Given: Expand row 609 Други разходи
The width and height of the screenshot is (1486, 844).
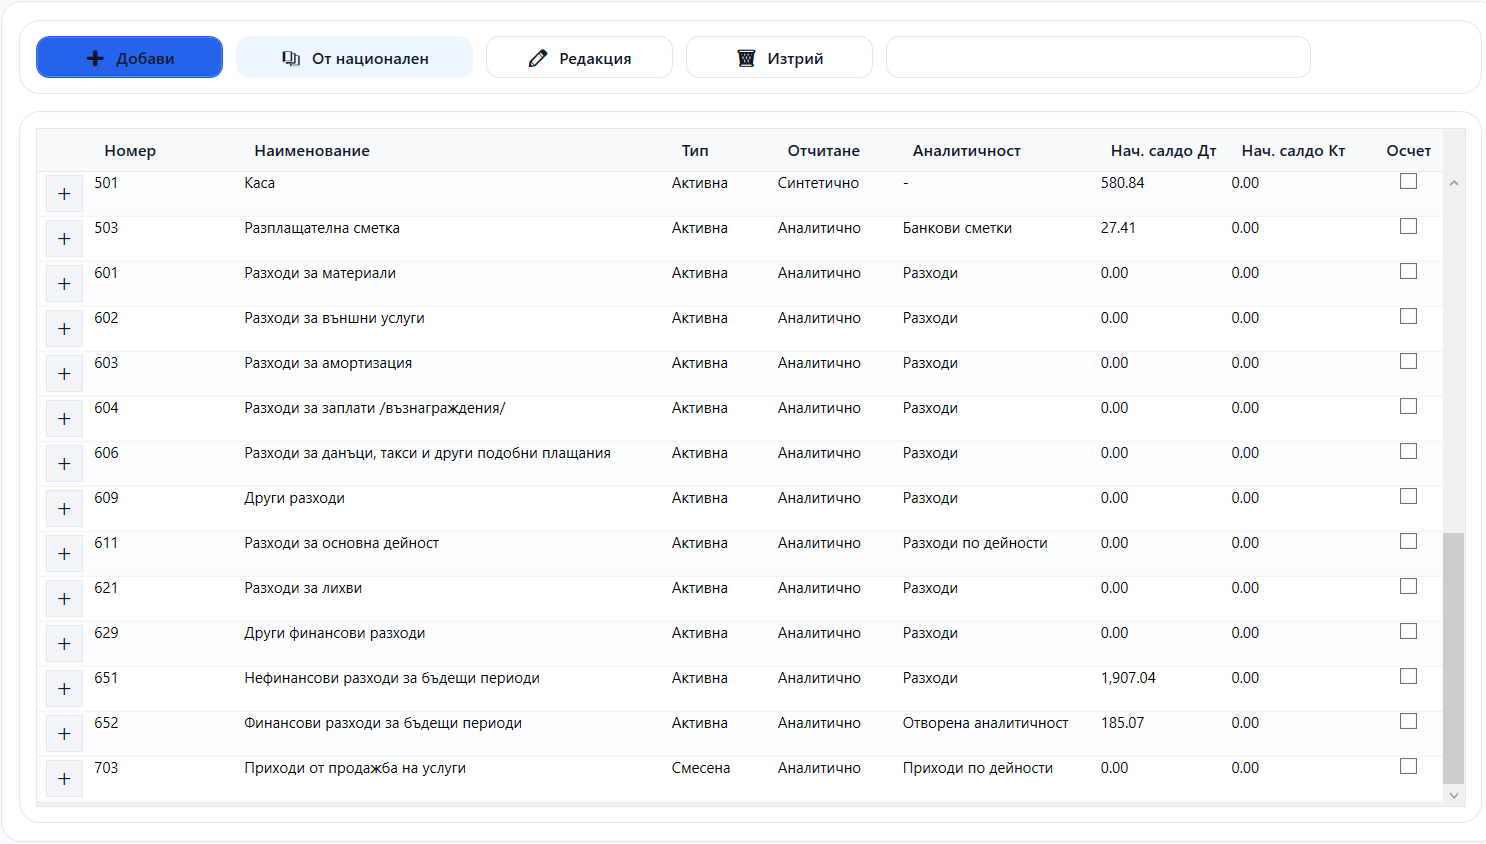Looking at the screenshot, I should pos(64,509).
